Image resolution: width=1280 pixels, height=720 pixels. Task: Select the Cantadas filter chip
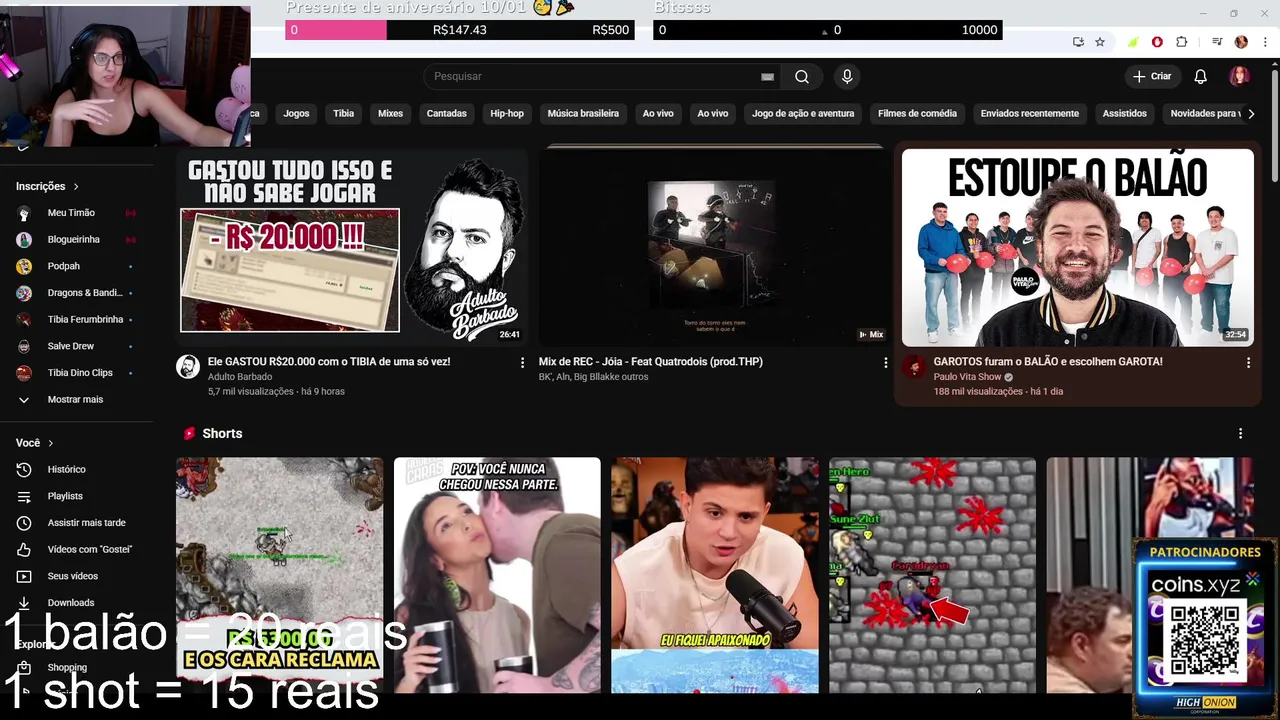tap(447, 114)
